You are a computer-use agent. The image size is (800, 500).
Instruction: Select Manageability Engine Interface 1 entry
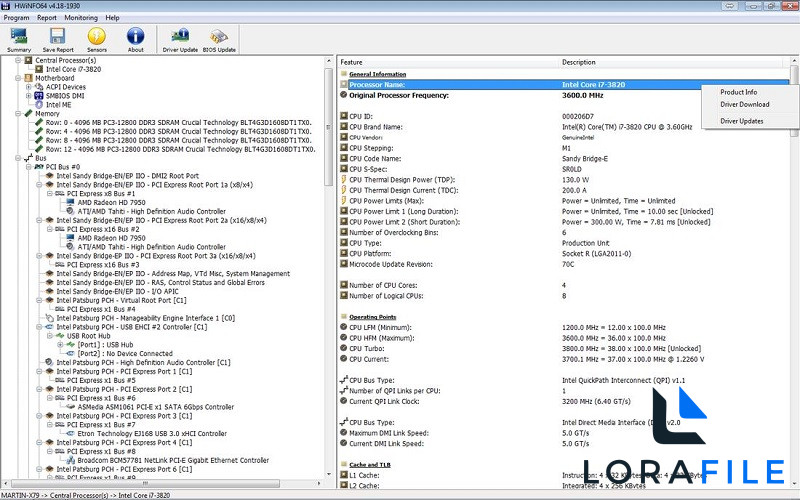pyautogui.click(x=145, y=318)
